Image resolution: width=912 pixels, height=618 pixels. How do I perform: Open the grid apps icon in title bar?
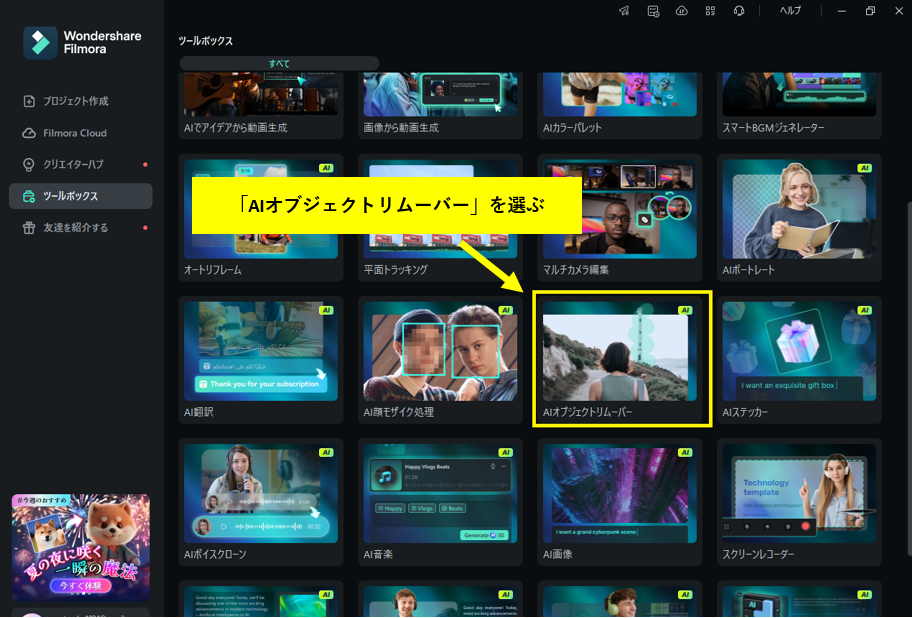point(710,11)
